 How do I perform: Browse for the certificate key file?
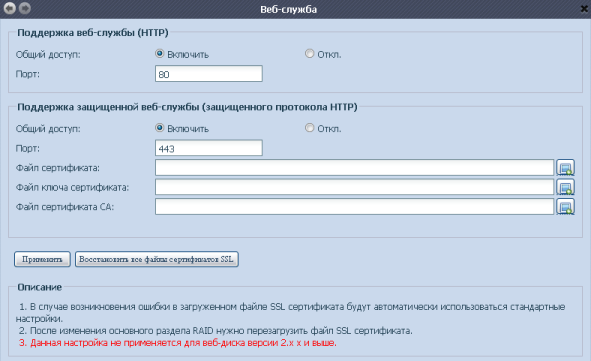pos(565,187)
